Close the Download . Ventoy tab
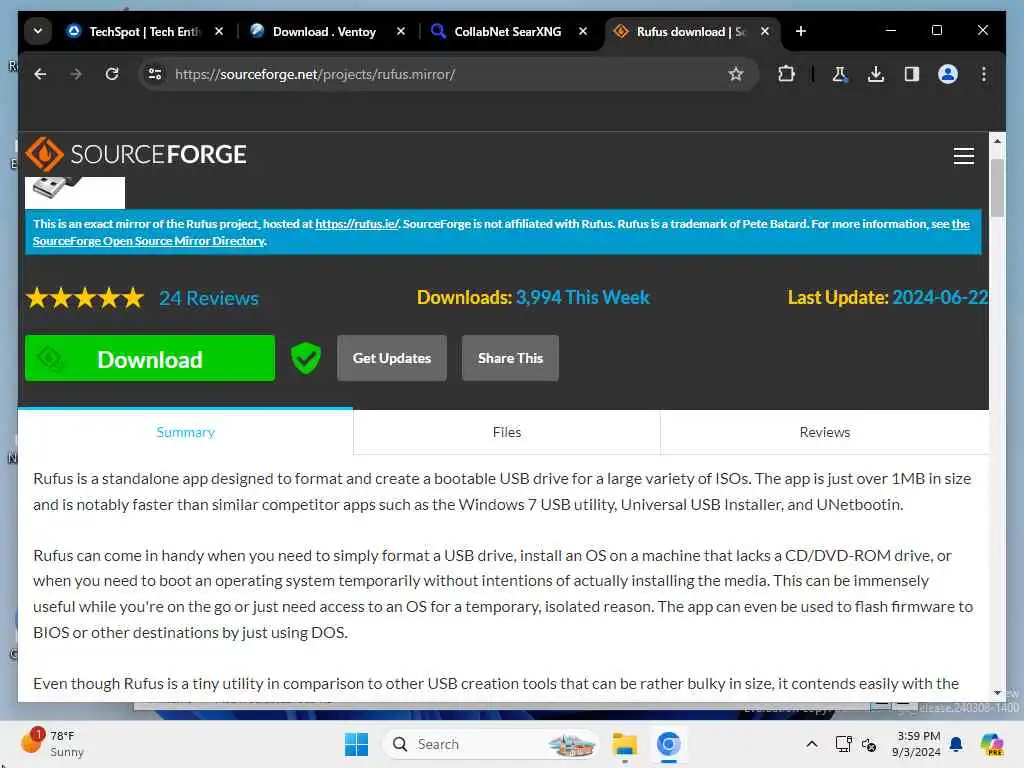1024x768 pixels. 401,31
